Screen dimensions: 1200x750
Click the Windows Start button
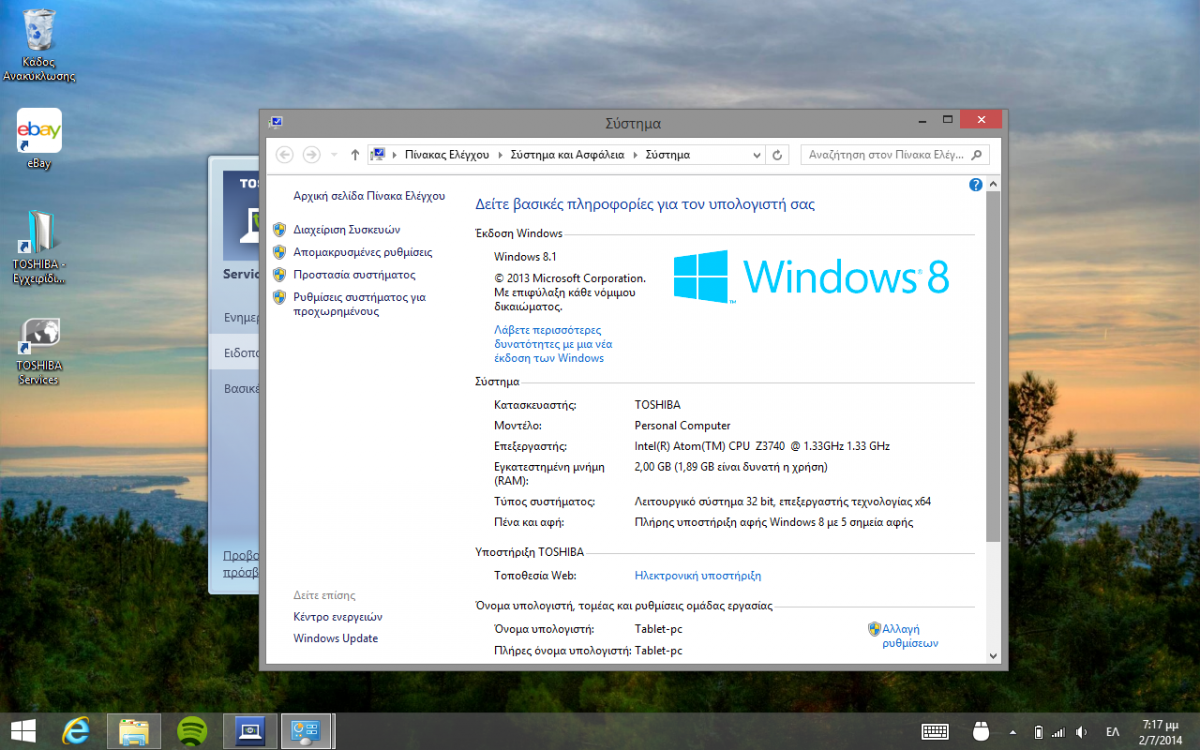[23, 731]
